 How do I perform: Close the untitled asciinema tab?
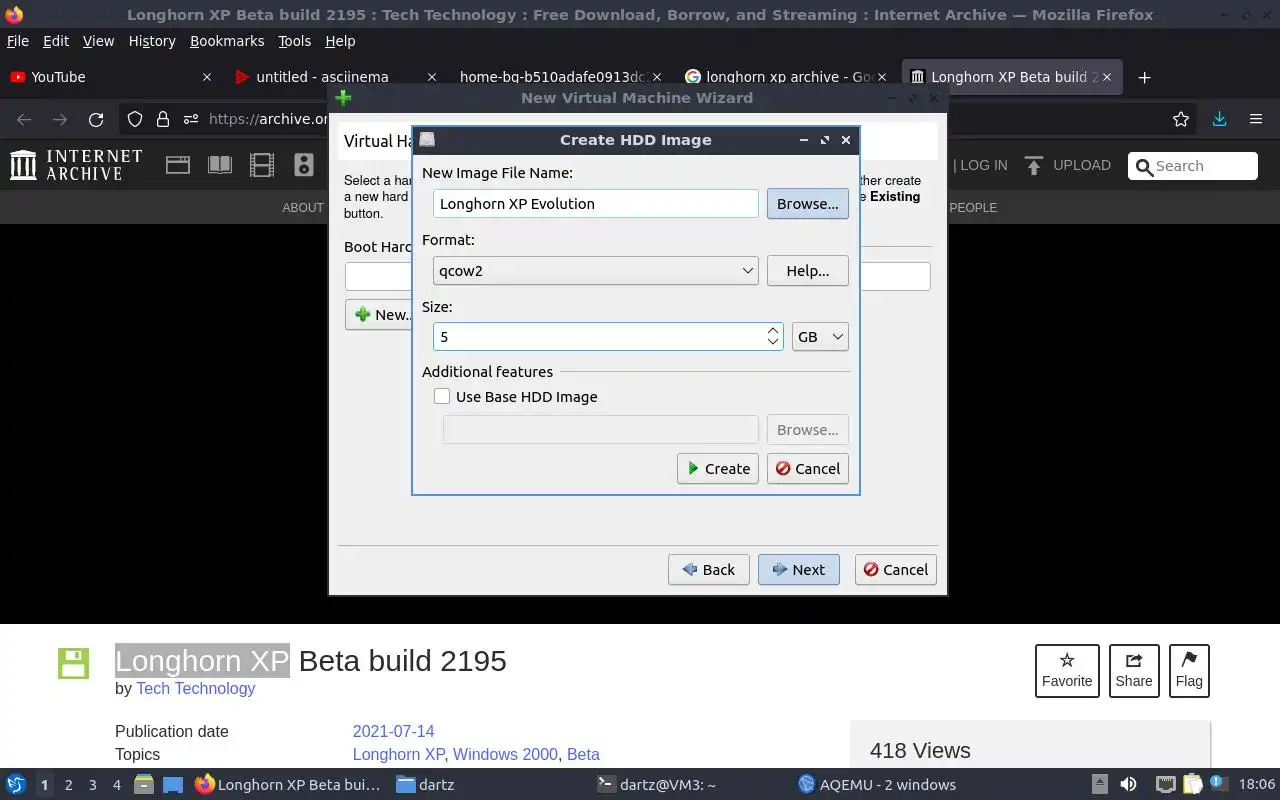point(432,77)
